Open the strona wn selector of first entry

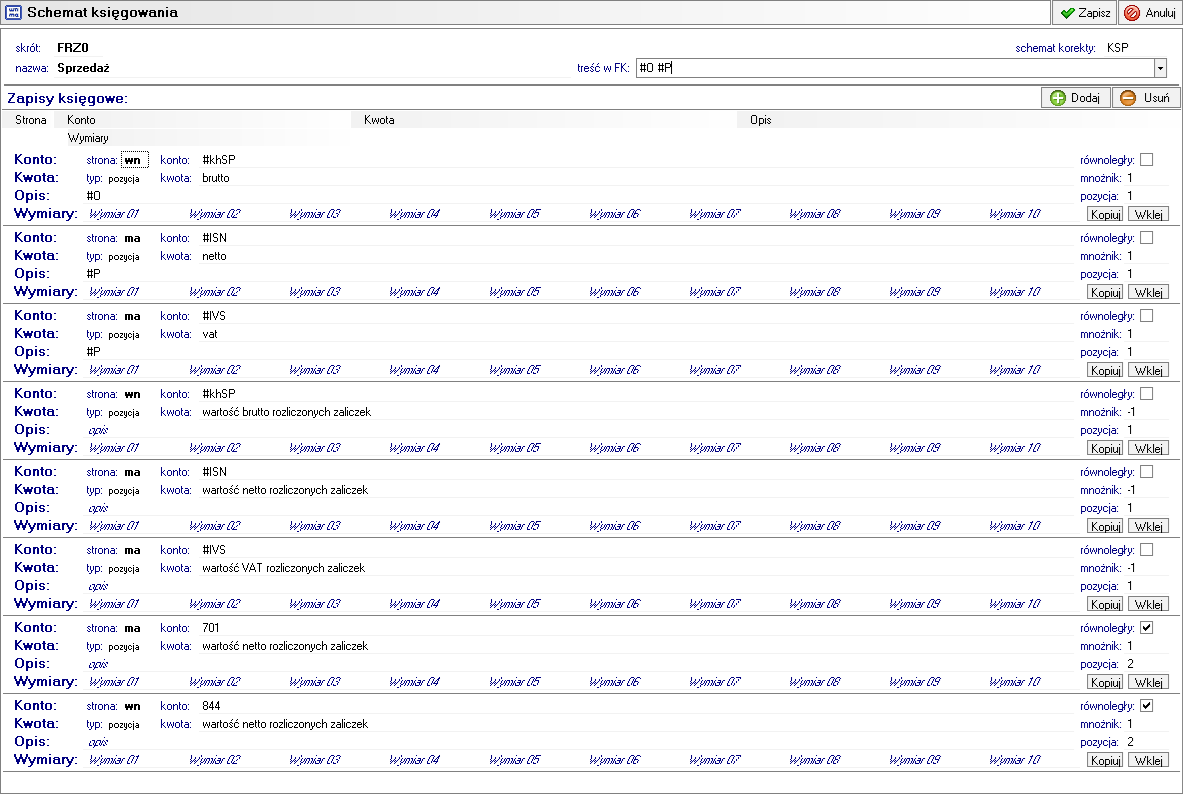(x=135, y=160)
